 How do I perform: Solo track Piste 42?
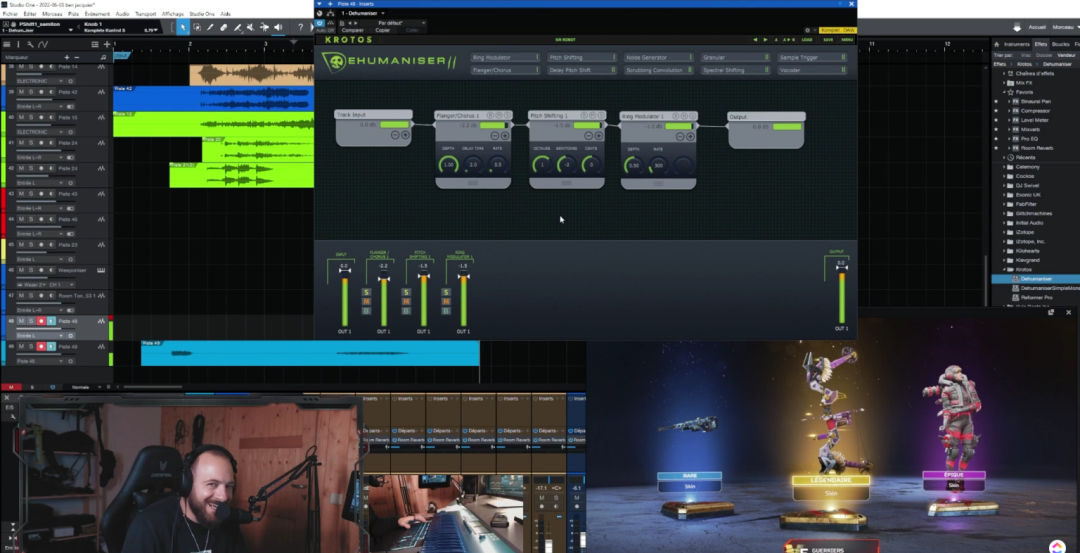(x=31, y=92)
